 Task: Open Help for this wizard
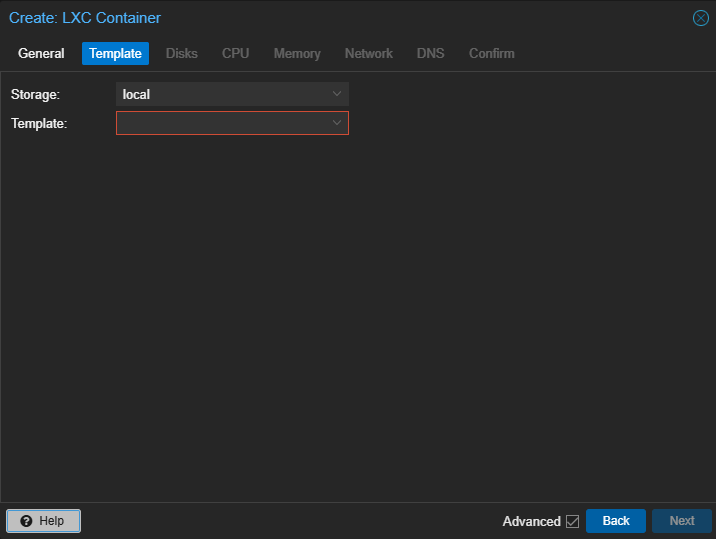(x=43, y=521)
